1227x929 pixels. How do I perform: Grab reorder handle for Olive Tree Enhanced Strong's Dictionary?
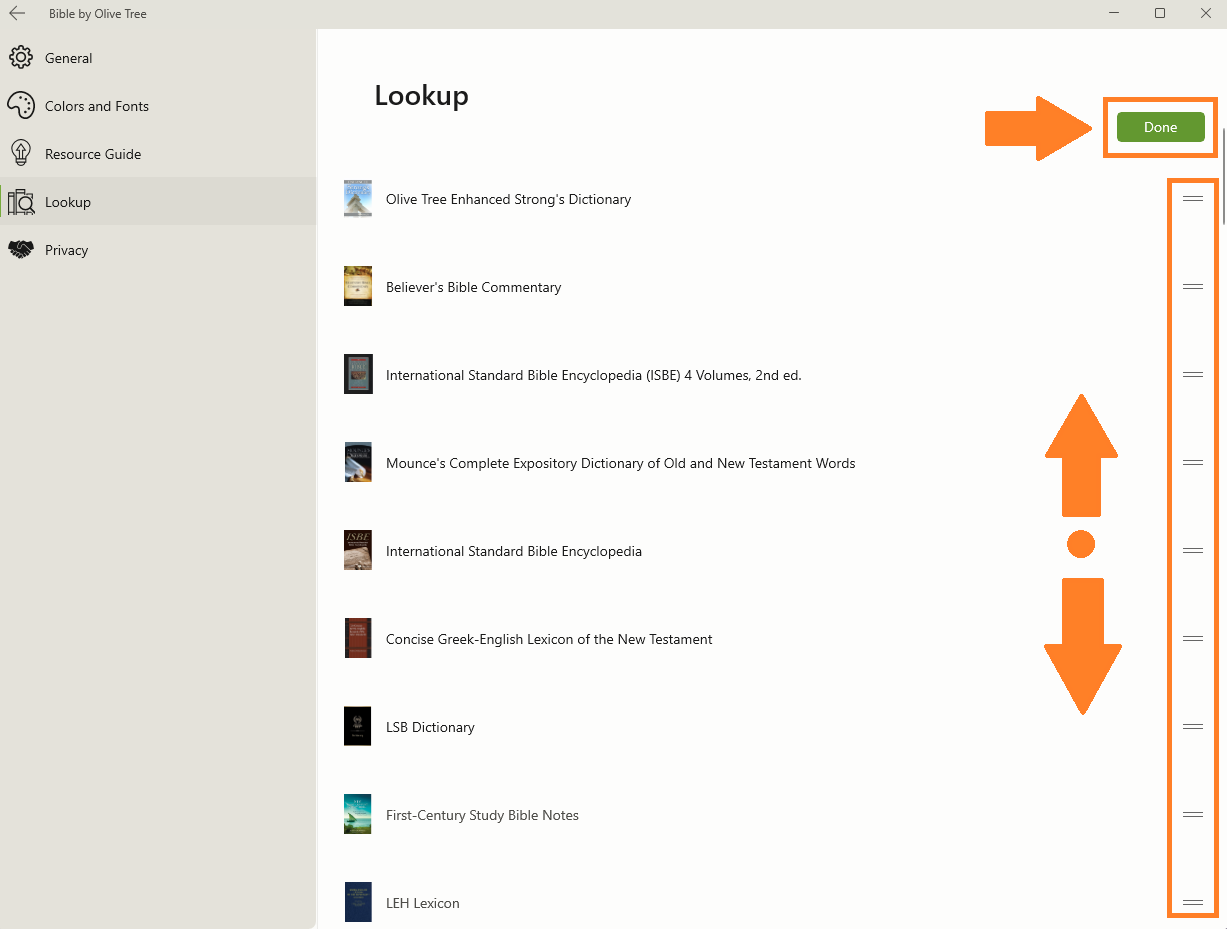click(1192, 199)
